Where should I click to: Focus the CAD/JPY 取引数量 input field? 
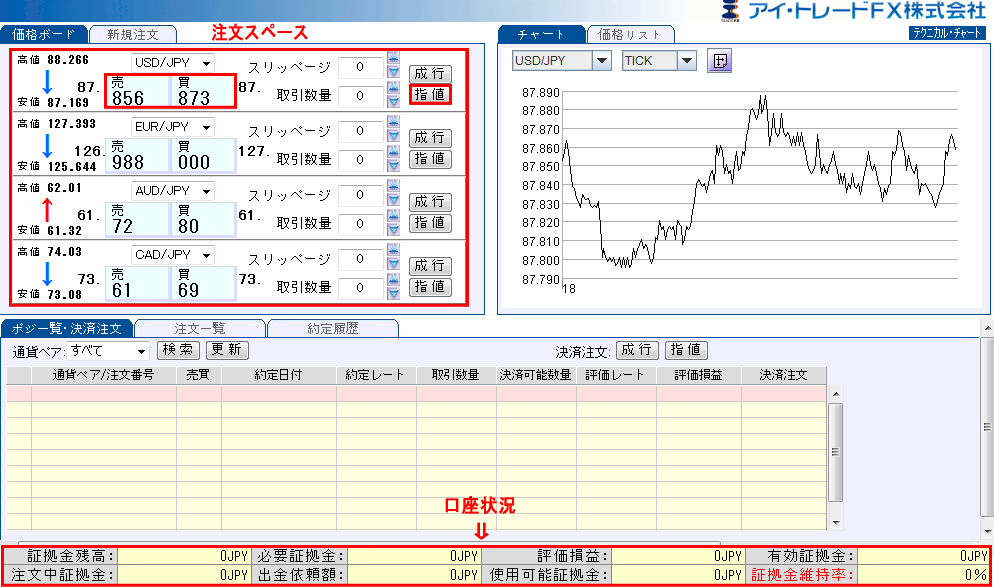pos(361,288)
